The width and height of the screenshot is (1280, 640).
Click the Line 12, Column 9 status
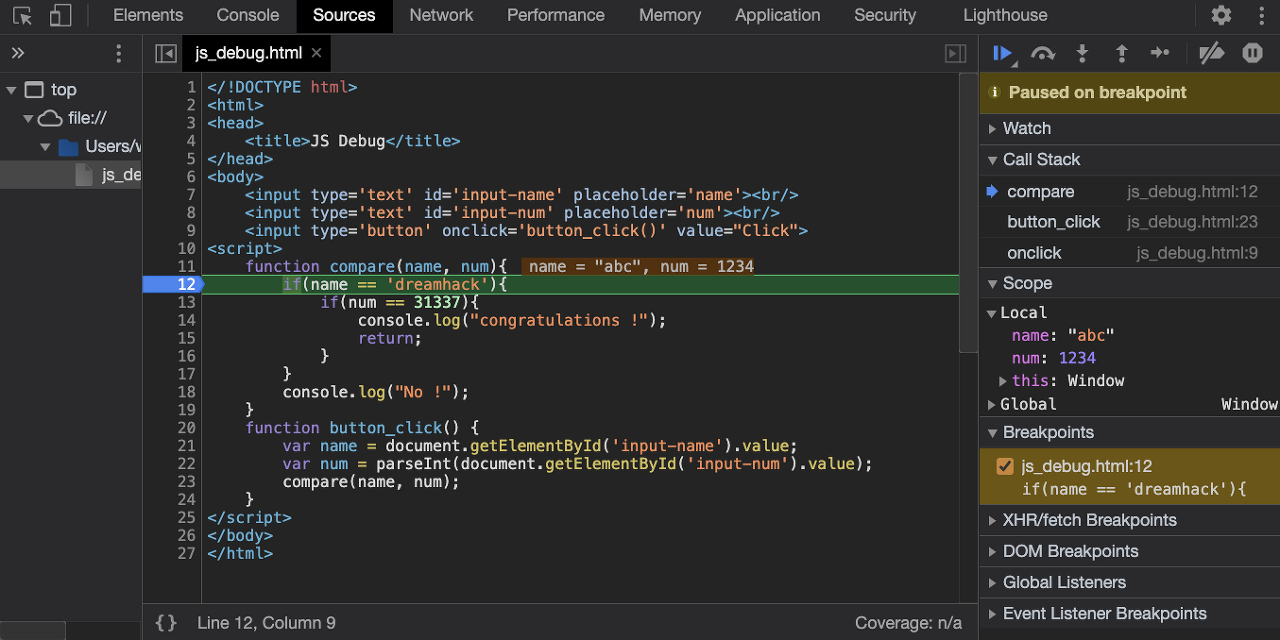(266, 623)
